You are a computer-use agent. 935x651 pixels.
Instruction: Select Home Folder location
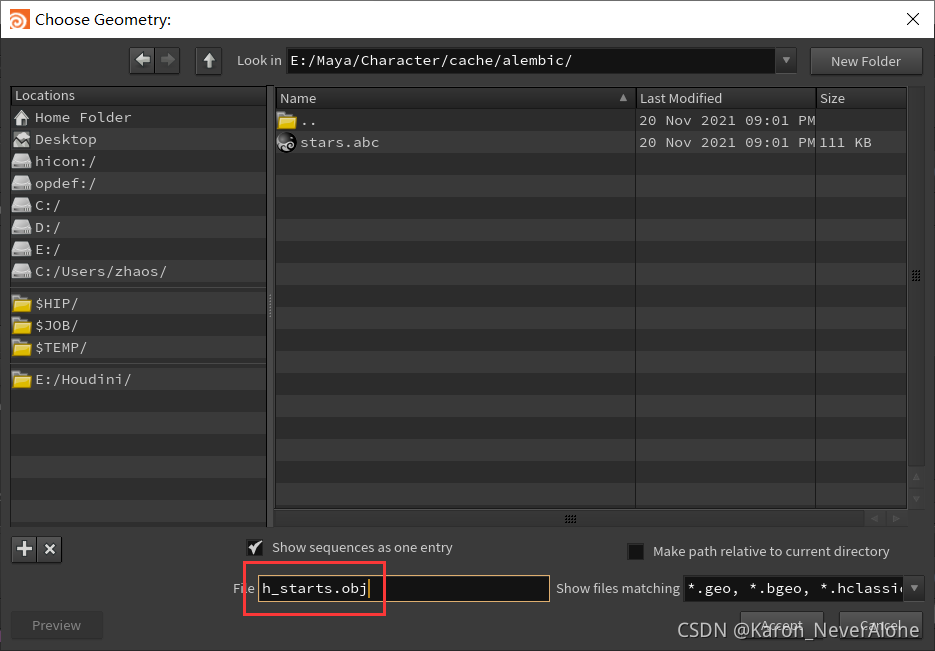pos(138,117)
